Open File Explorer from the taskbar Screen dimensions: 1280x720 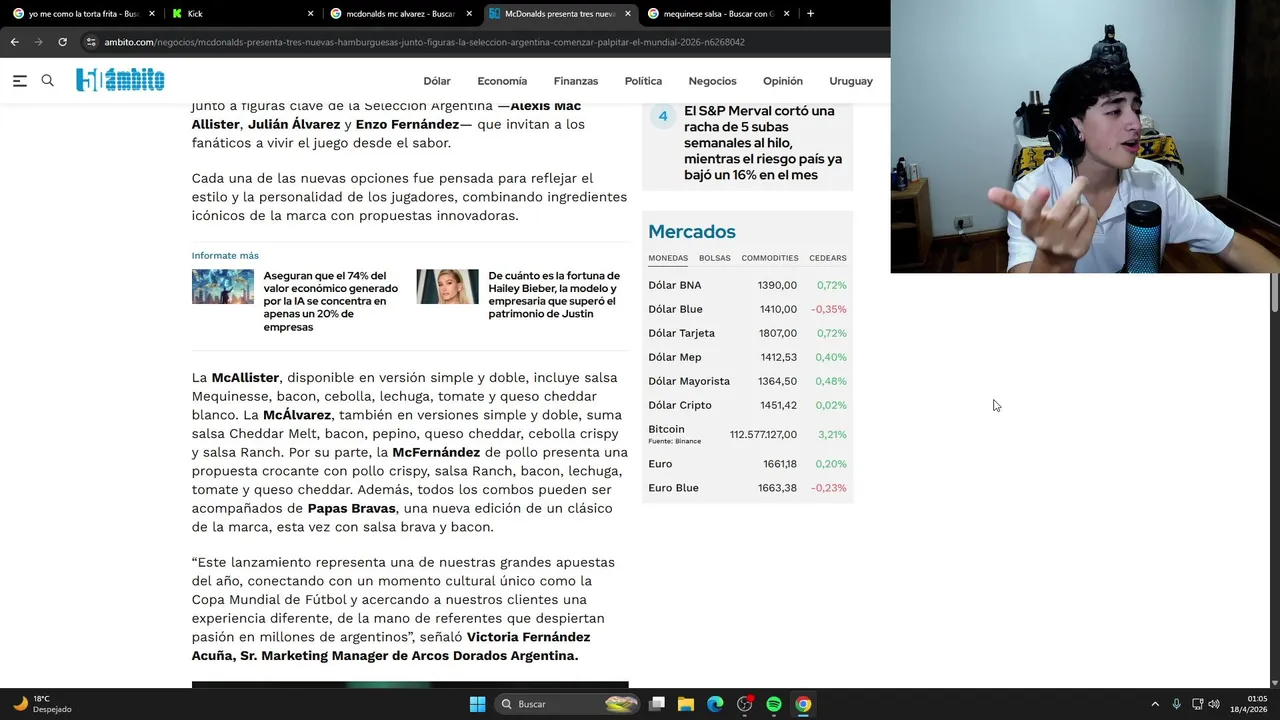pyautogui.click(x=686, y=704)
